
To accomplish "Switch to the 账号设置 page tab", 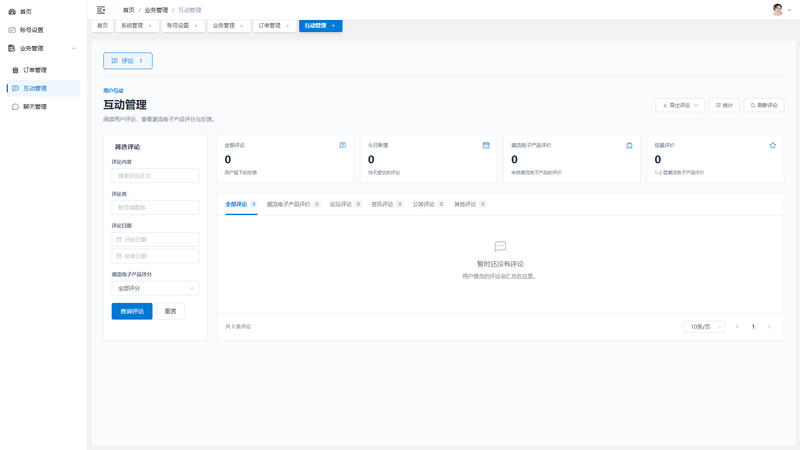I will pos(178,26).
